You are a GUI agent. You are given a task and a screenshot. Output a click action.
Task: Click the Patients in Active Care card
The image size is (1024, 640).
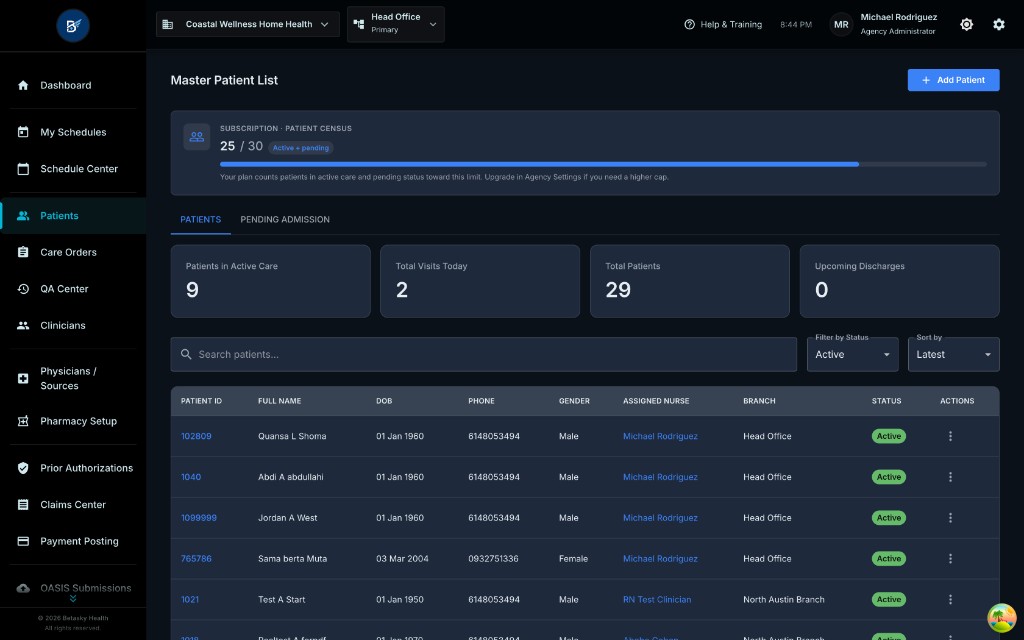coord(270,281)
